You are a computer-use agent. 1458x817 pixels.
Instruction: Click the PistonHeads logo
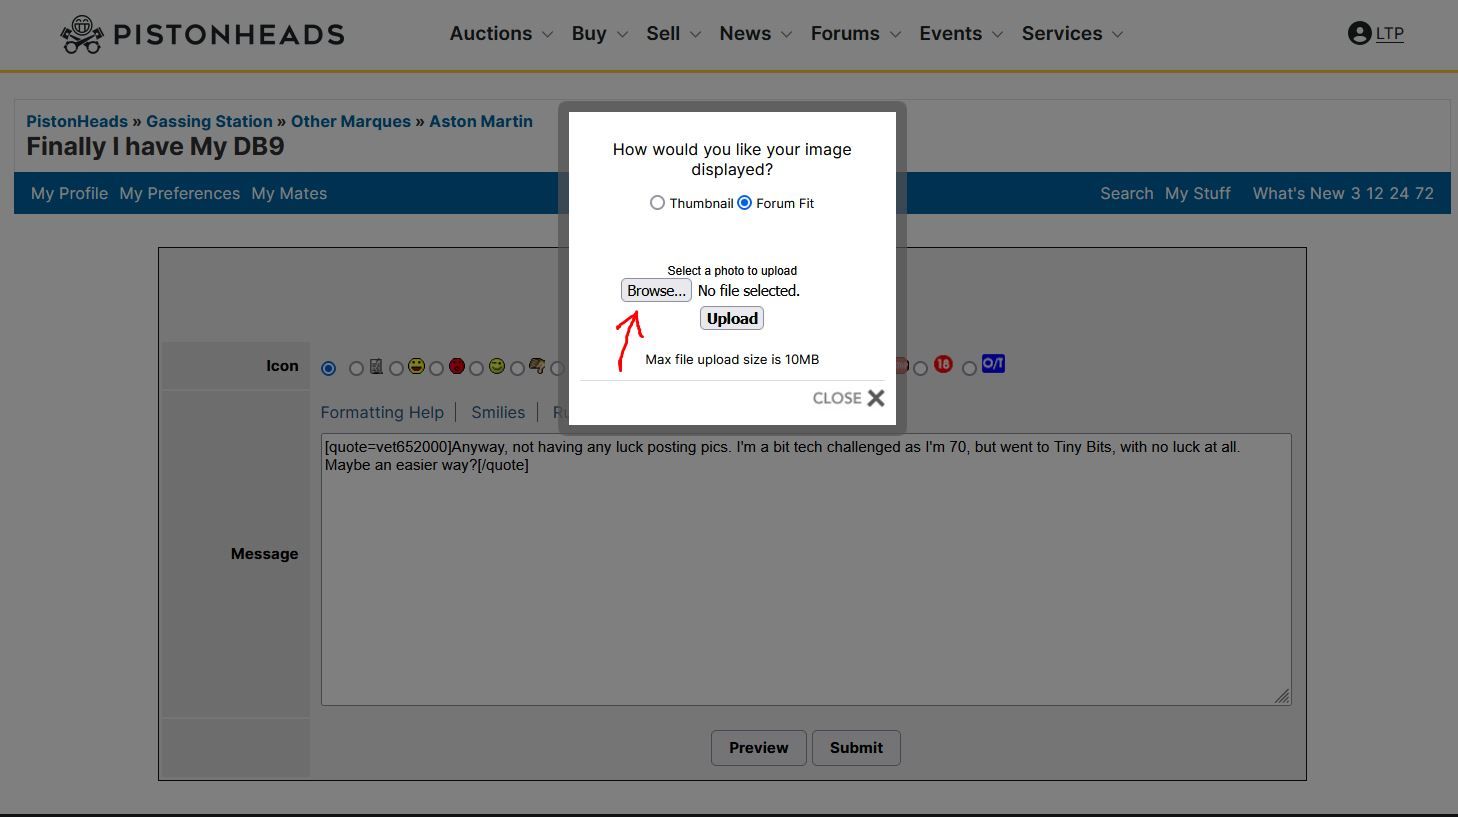point(202,34)
